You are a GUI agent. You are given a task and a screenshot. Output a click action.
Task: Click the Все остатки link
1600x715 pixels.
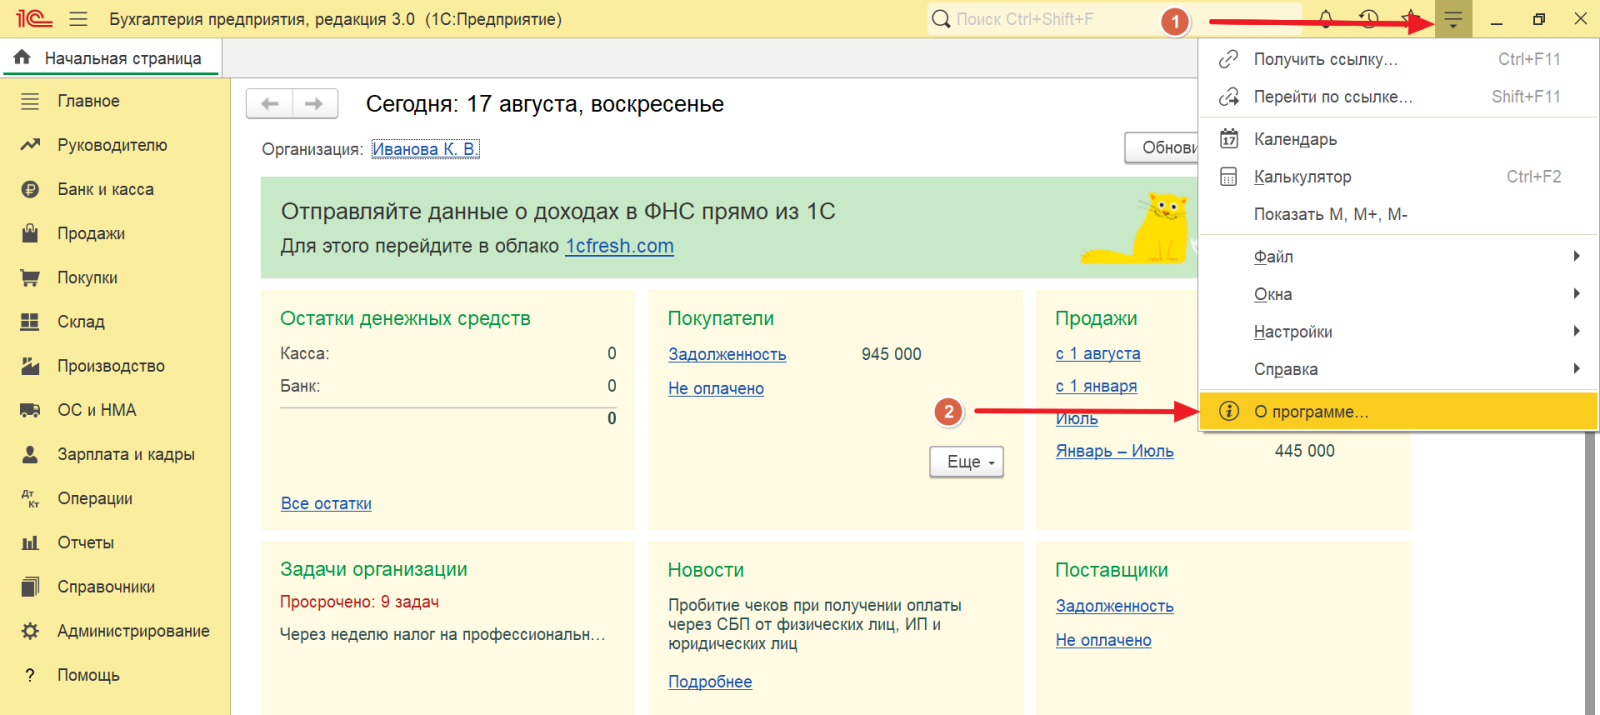(x=326, y=504)
